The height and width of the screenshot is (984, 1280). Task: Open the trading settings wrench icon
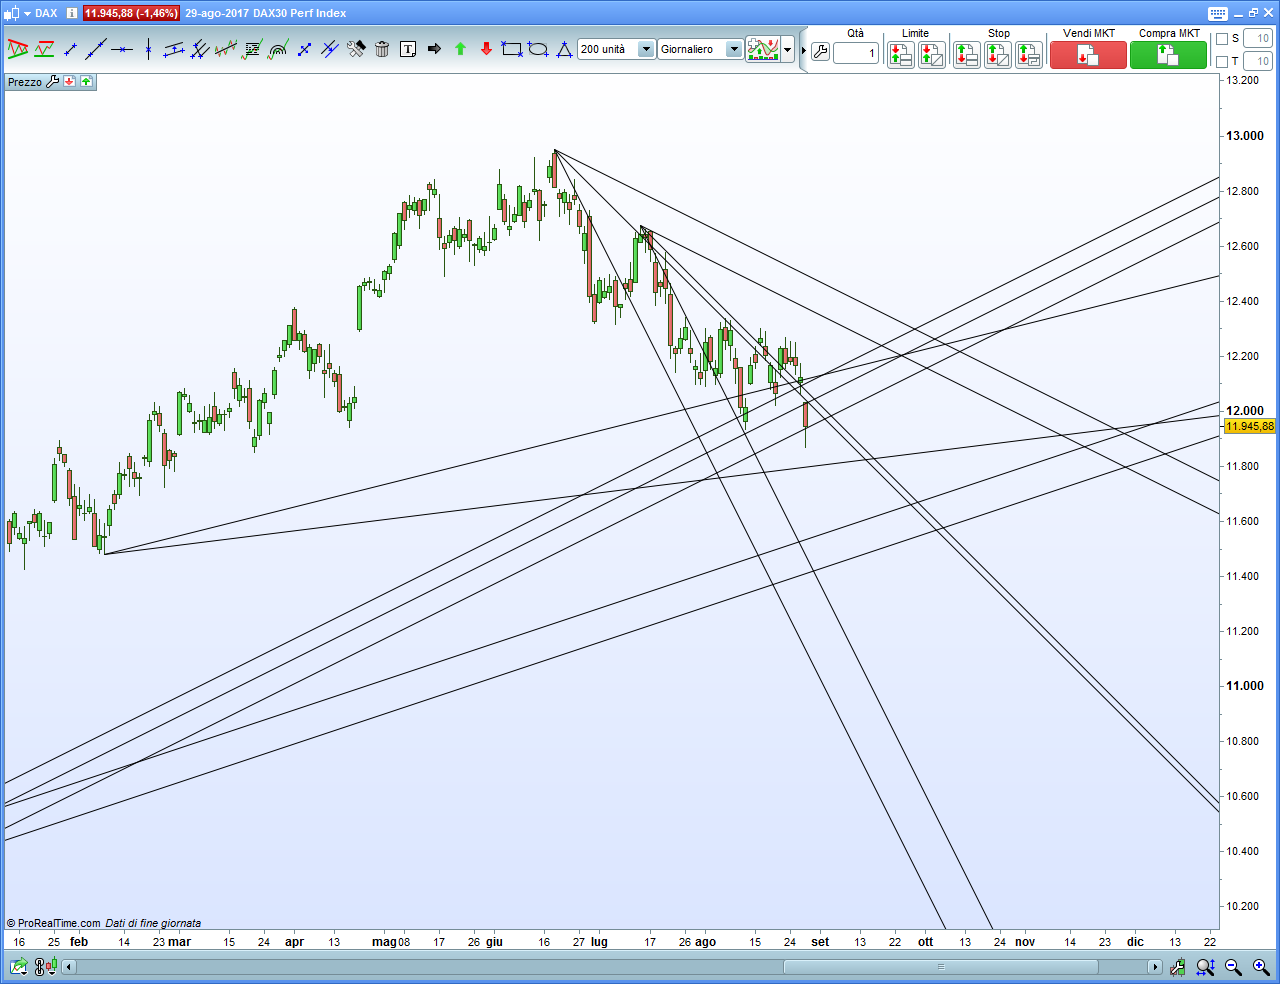click(x=820, y=52)
